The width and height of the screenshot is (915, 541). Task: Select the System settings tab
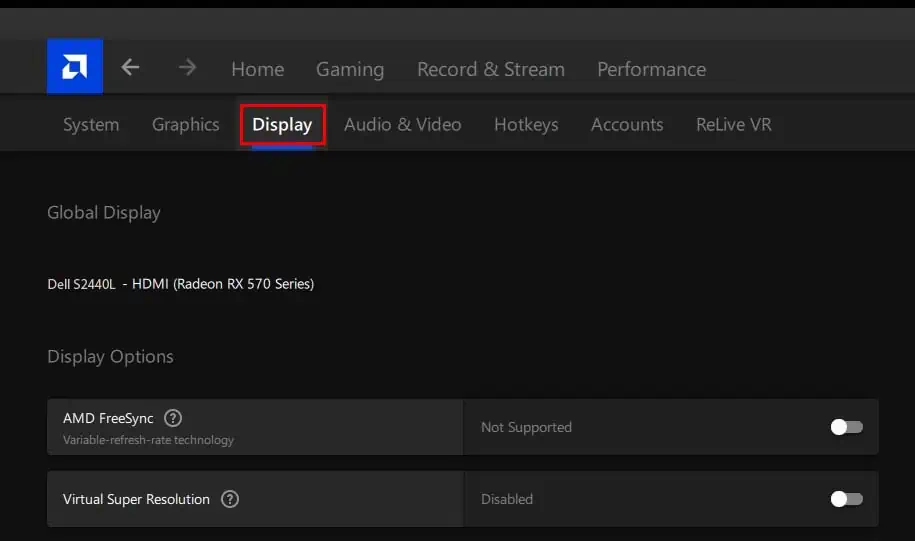point(91,125)
